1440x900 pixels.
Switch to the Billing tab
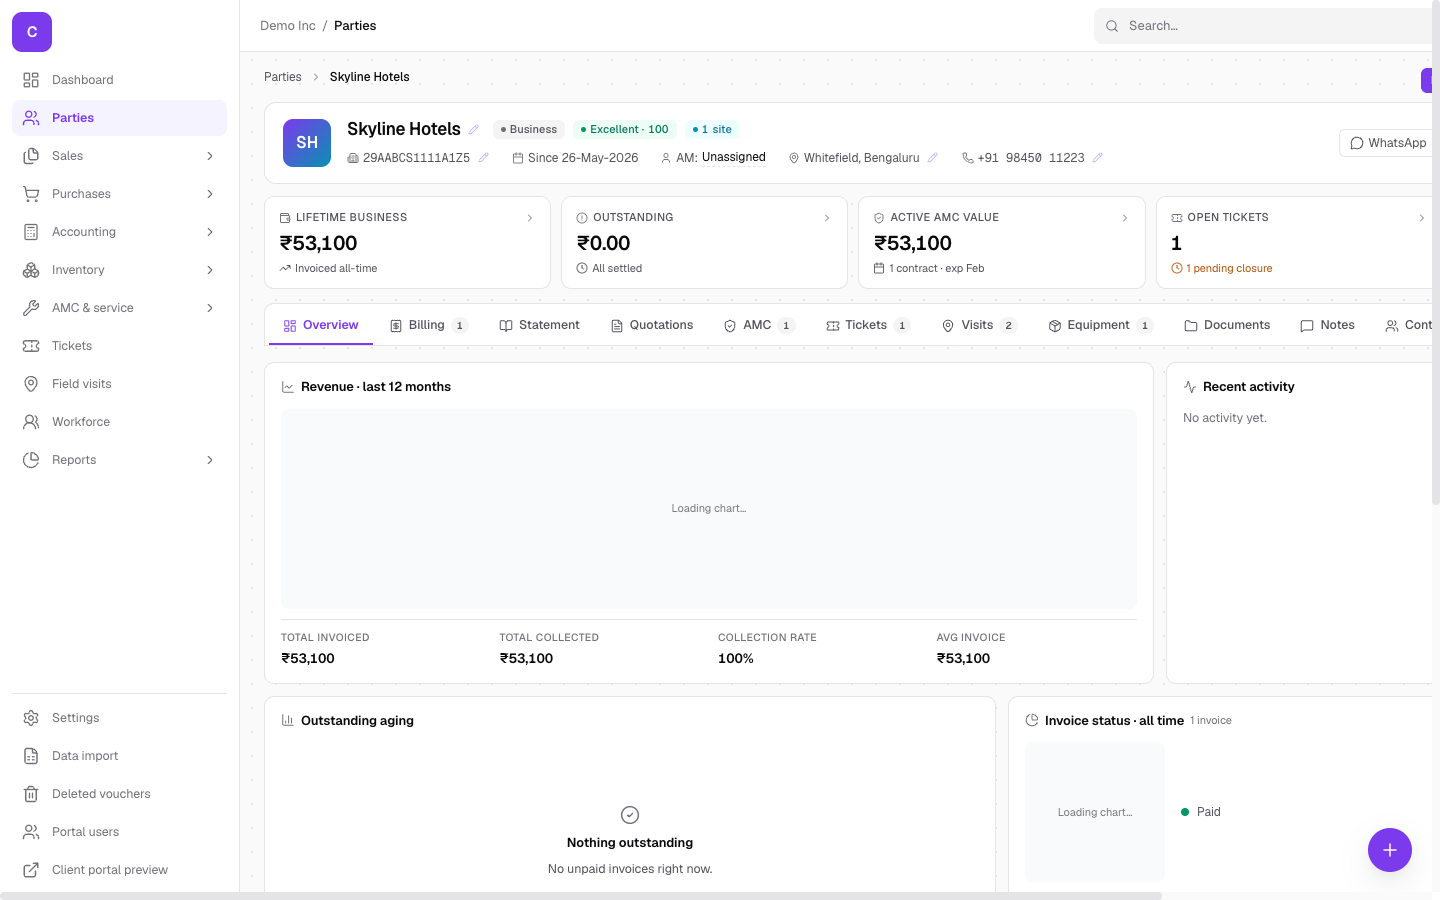coord(428,325)
